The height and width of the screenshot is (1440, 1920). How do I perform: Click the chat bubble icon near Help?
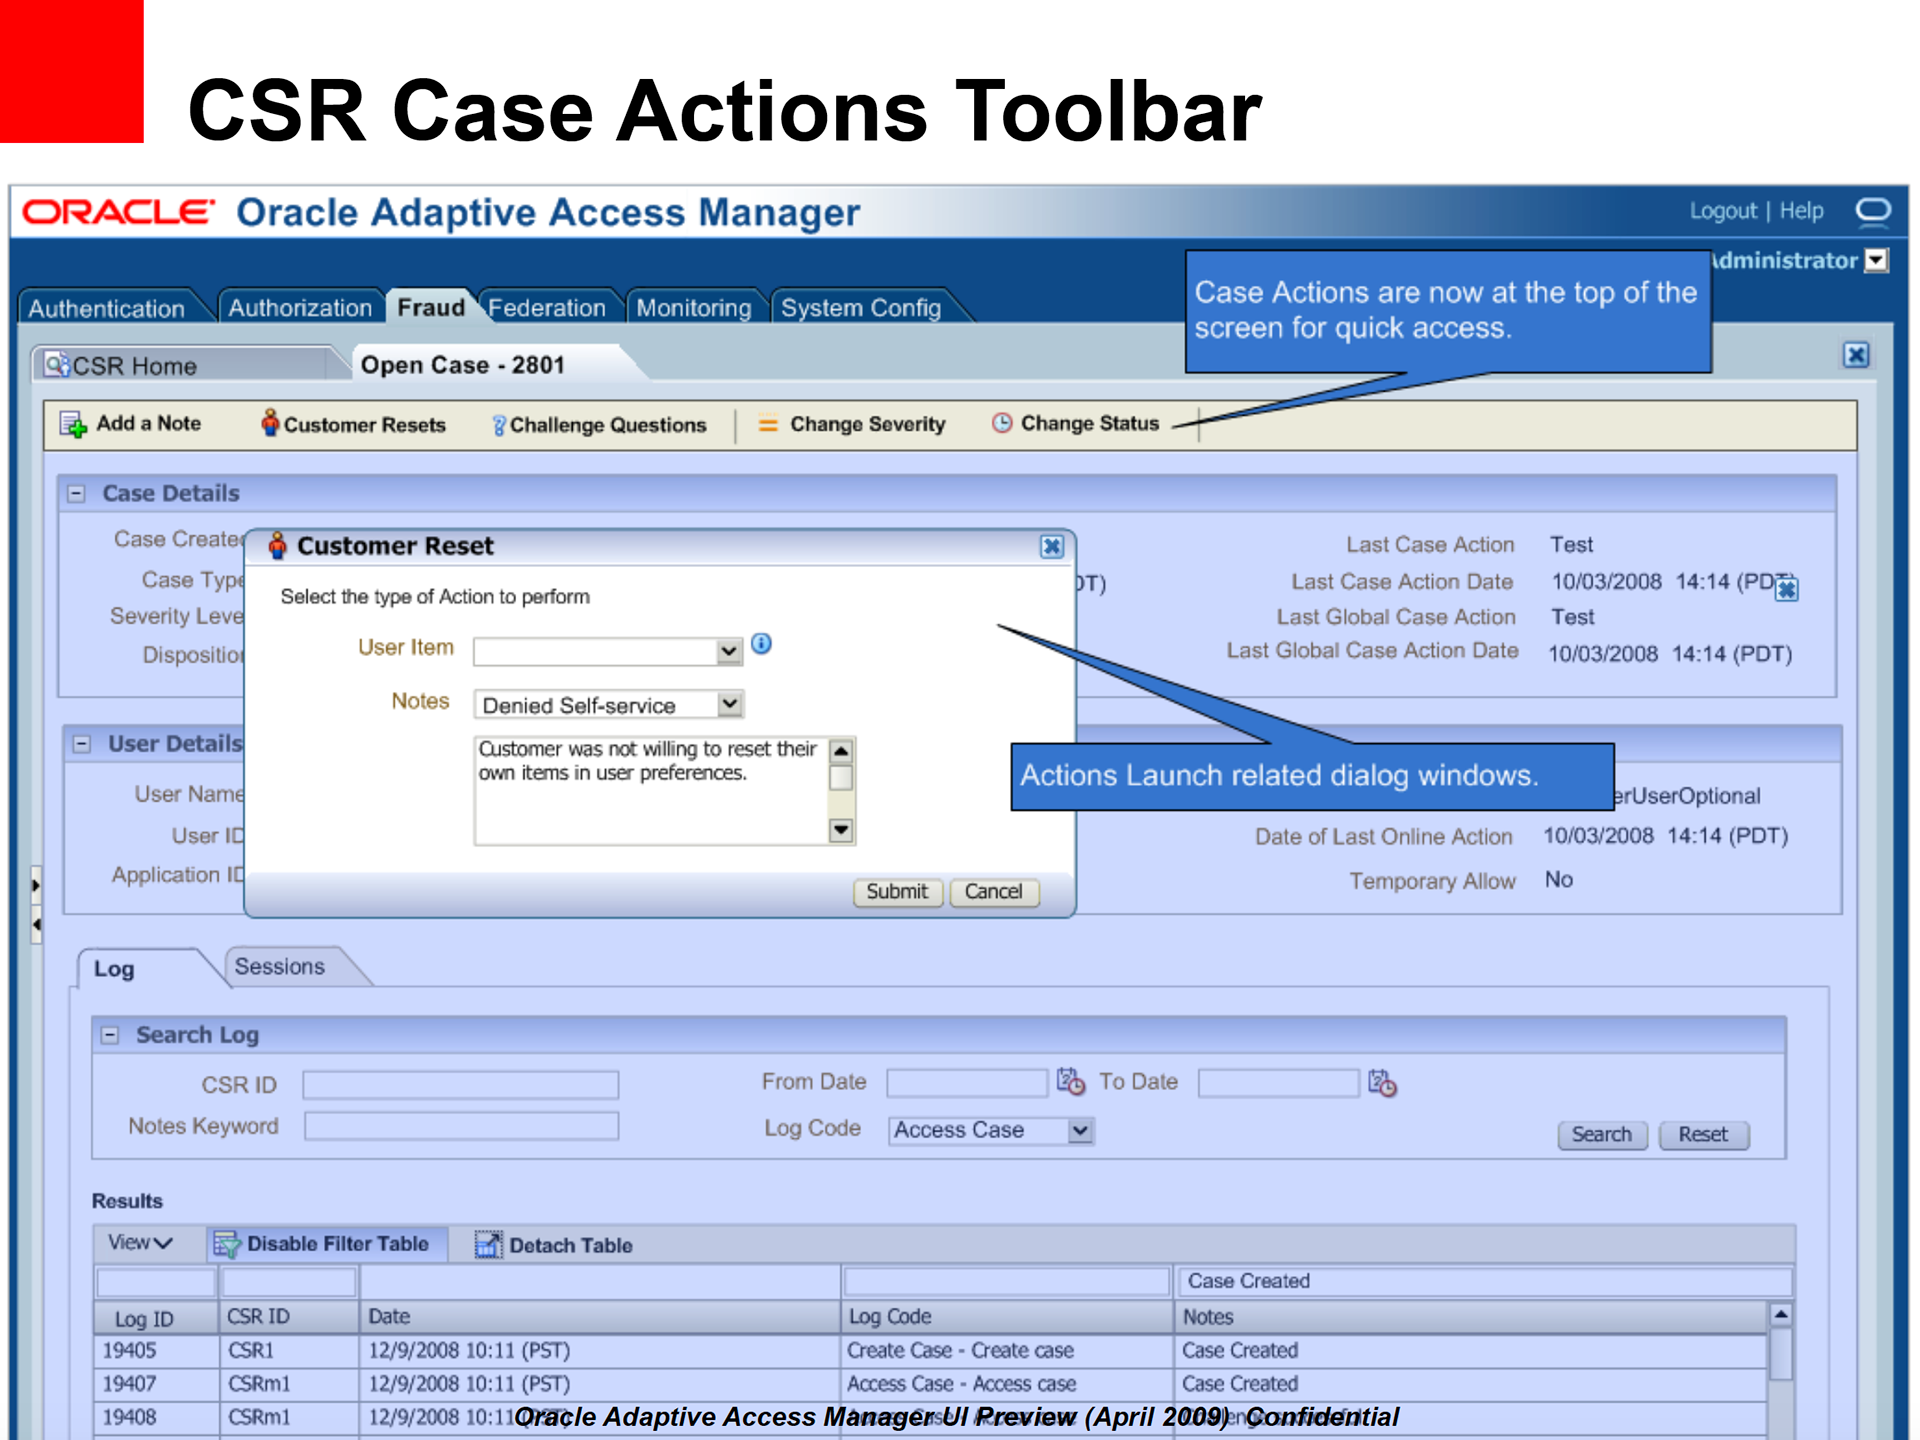[1873, 212]
